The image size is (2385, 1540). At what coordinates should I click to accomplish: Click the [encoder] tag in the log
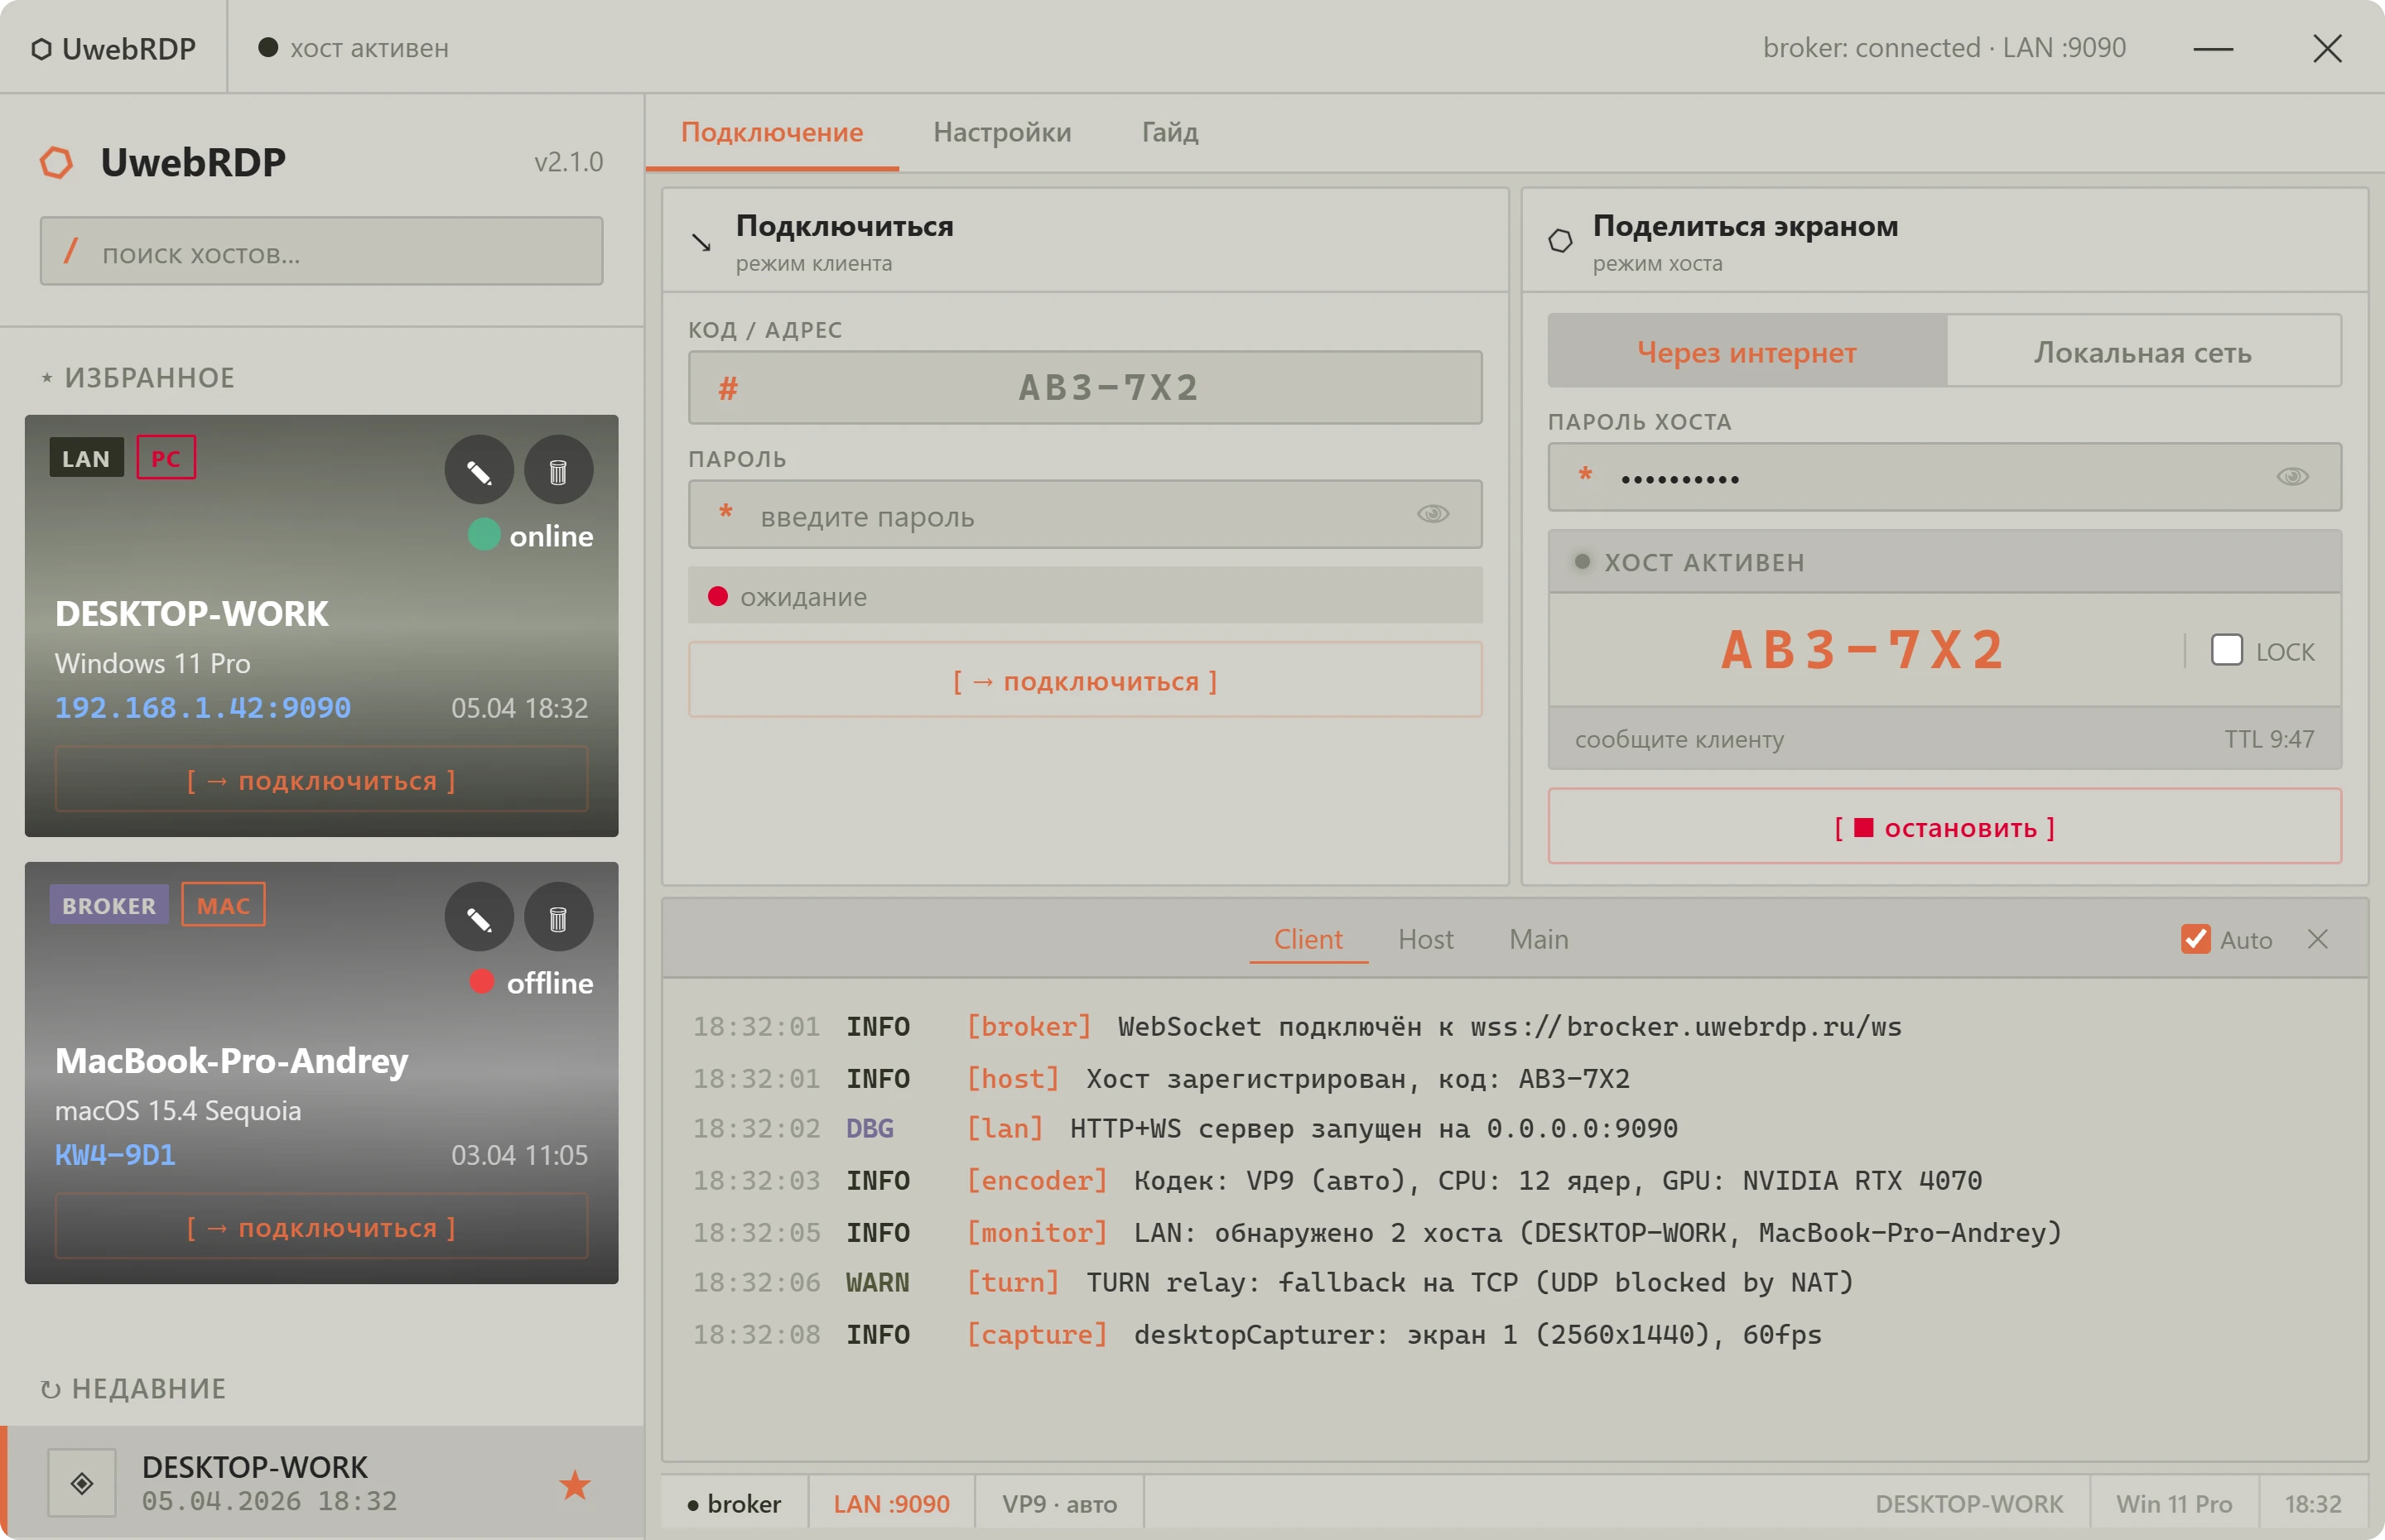[x=1037, y=1181]
